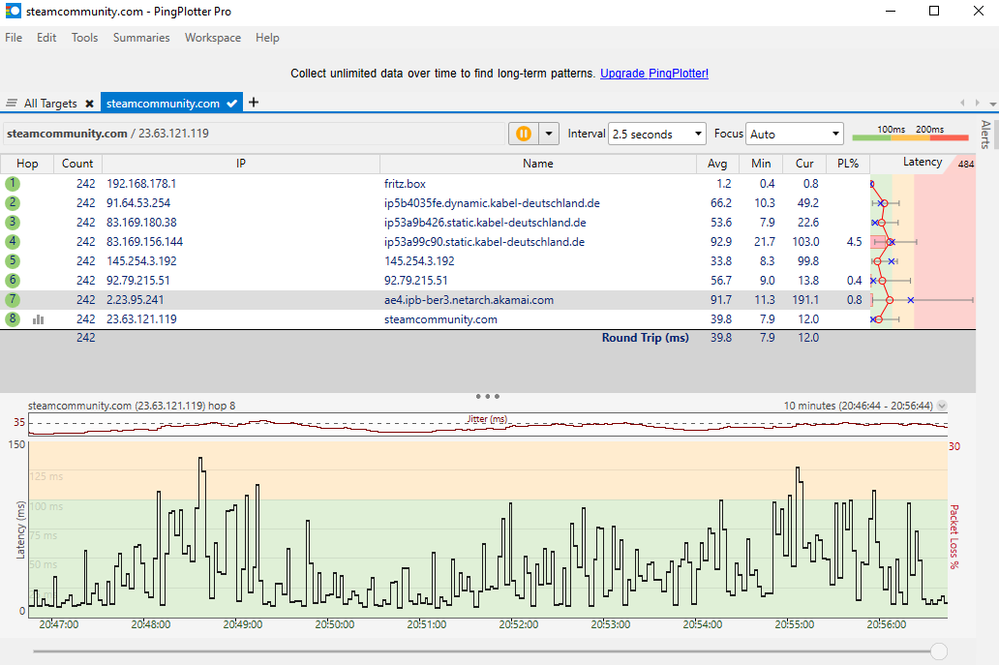
Task: Click the three-dot splitter handle above the timeline graph
Action: pyautogui.click(x=487, y=396)
